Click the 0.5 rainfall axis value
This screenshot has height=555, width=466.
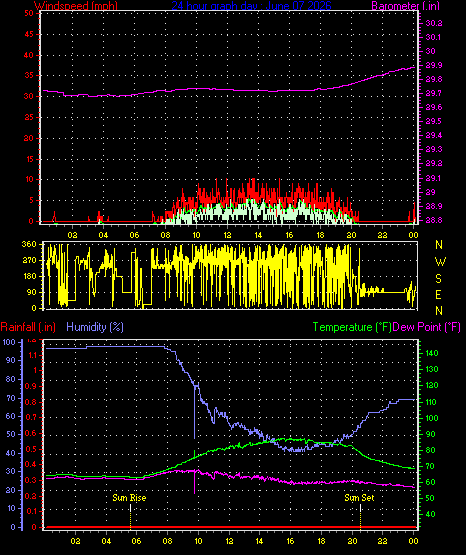coord(31,449)
